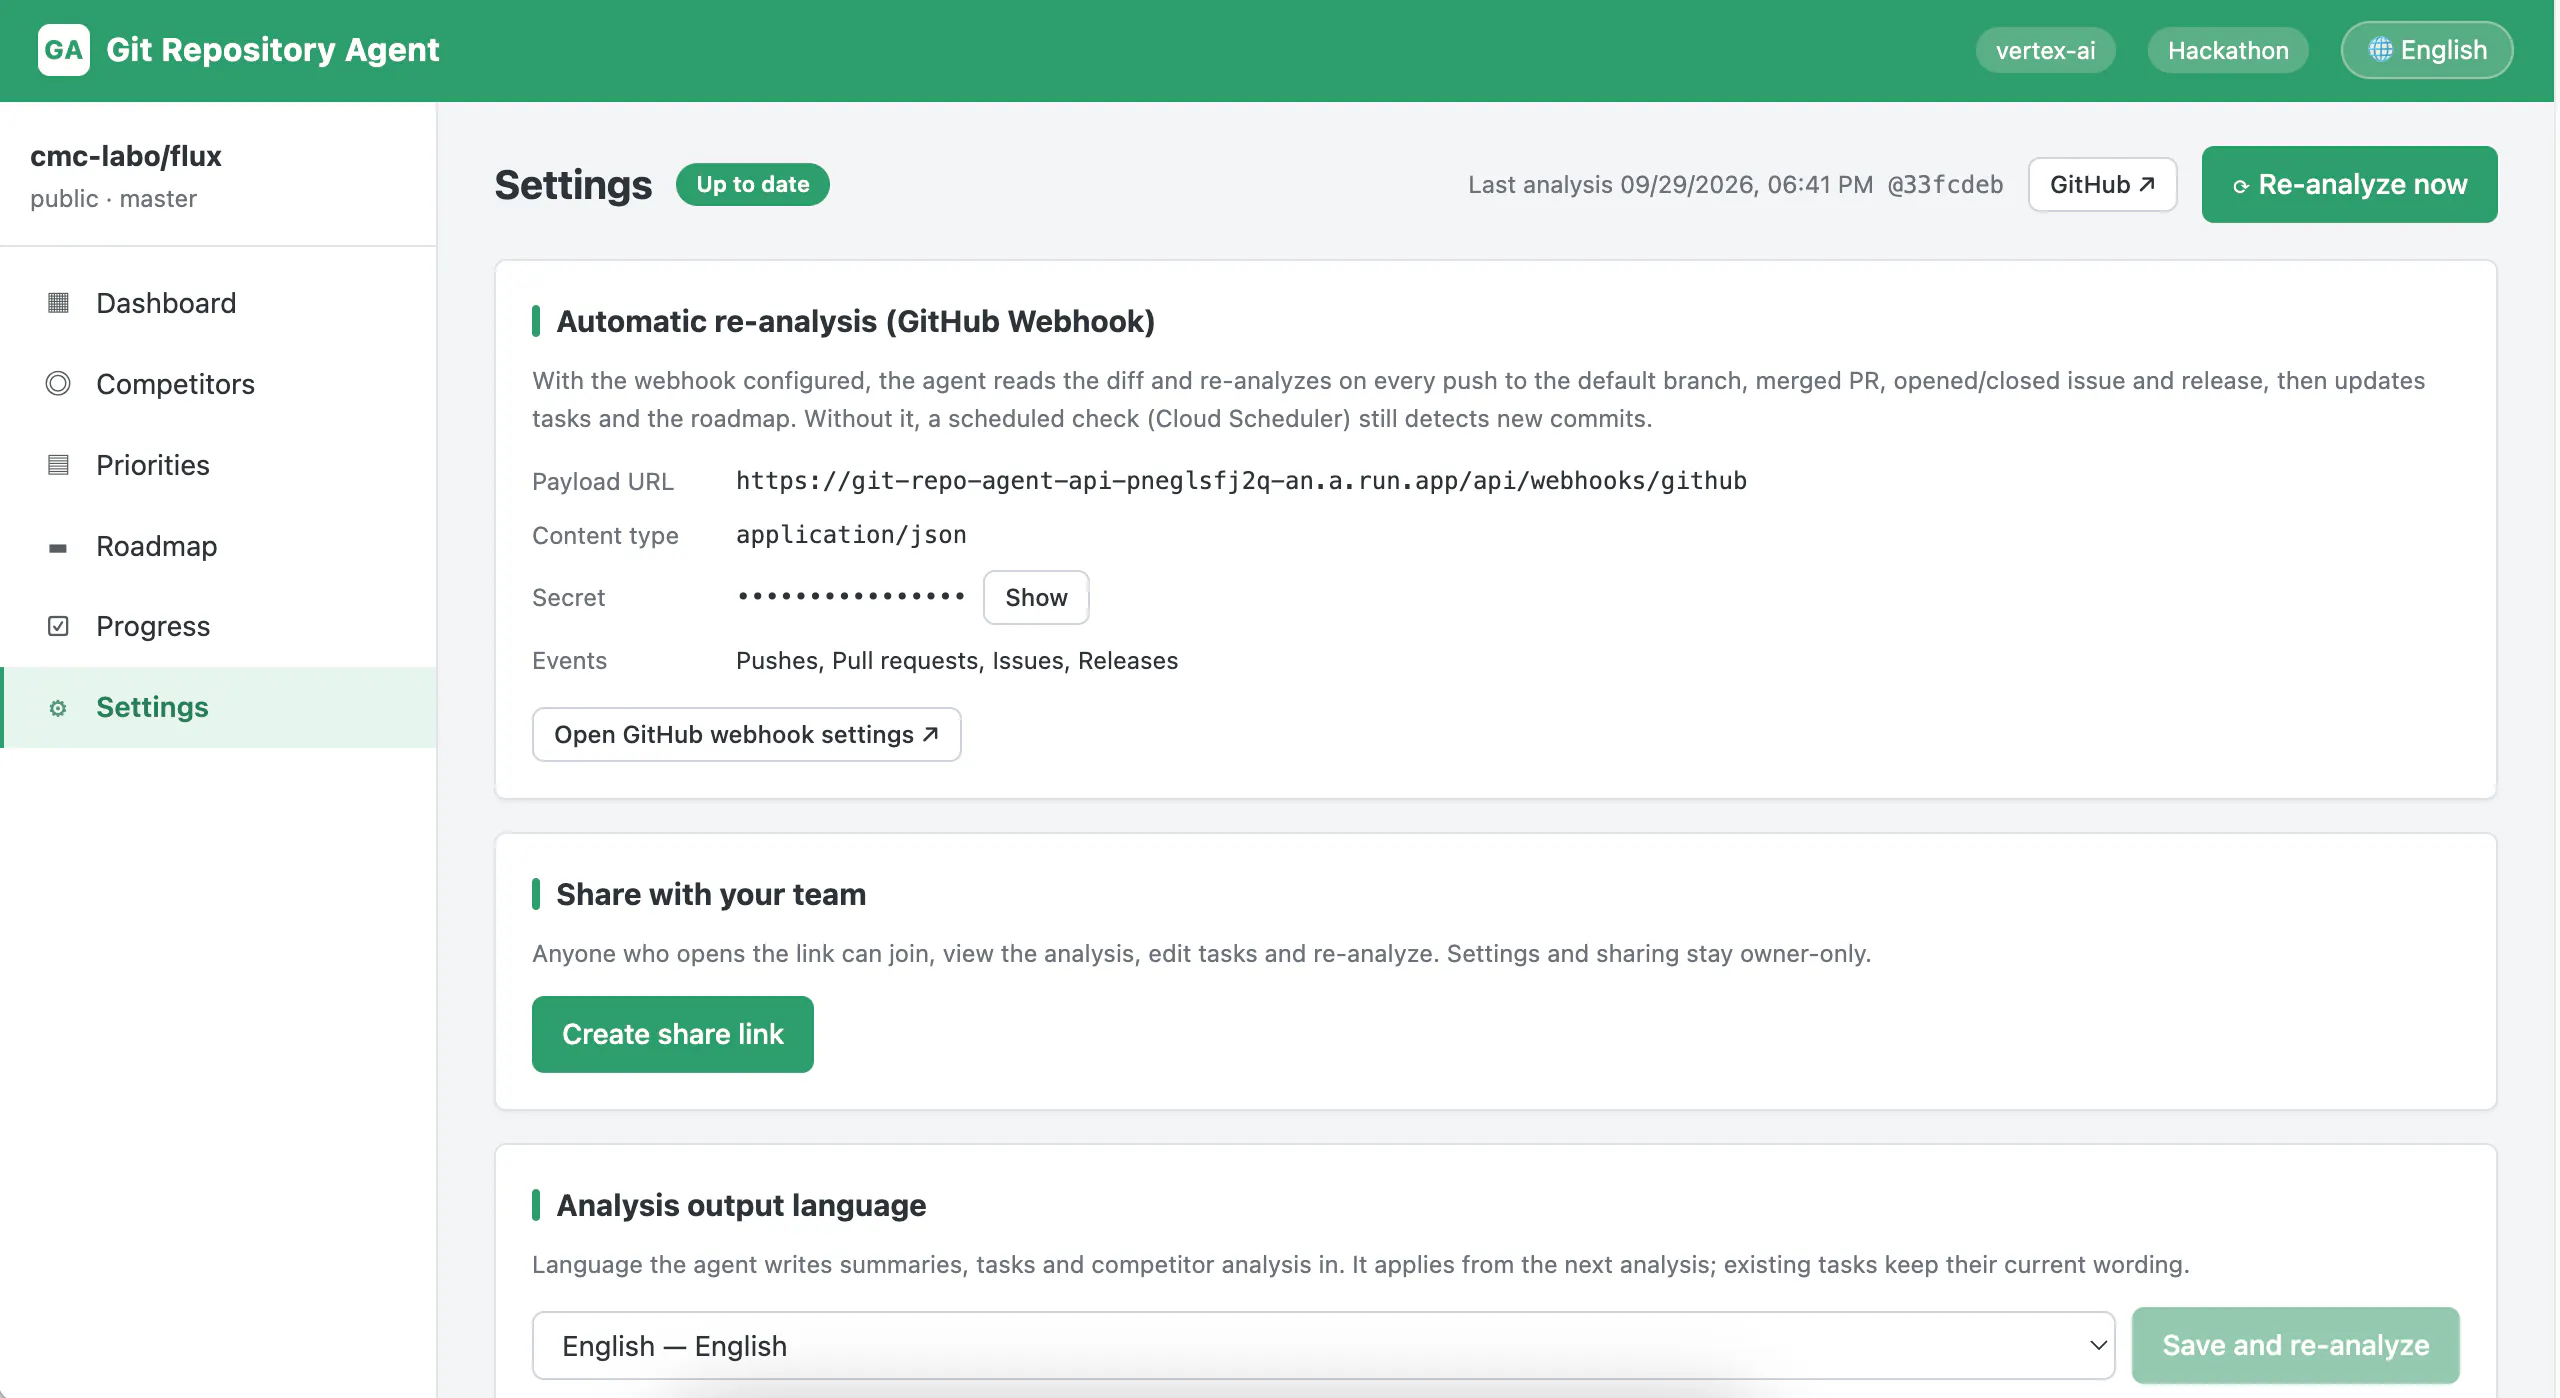The width and height of the screenshot is (2560, 1398).
Task: Click the Last analysis timestamp text
Action: pyautogui.click(x=1670, y=184)
